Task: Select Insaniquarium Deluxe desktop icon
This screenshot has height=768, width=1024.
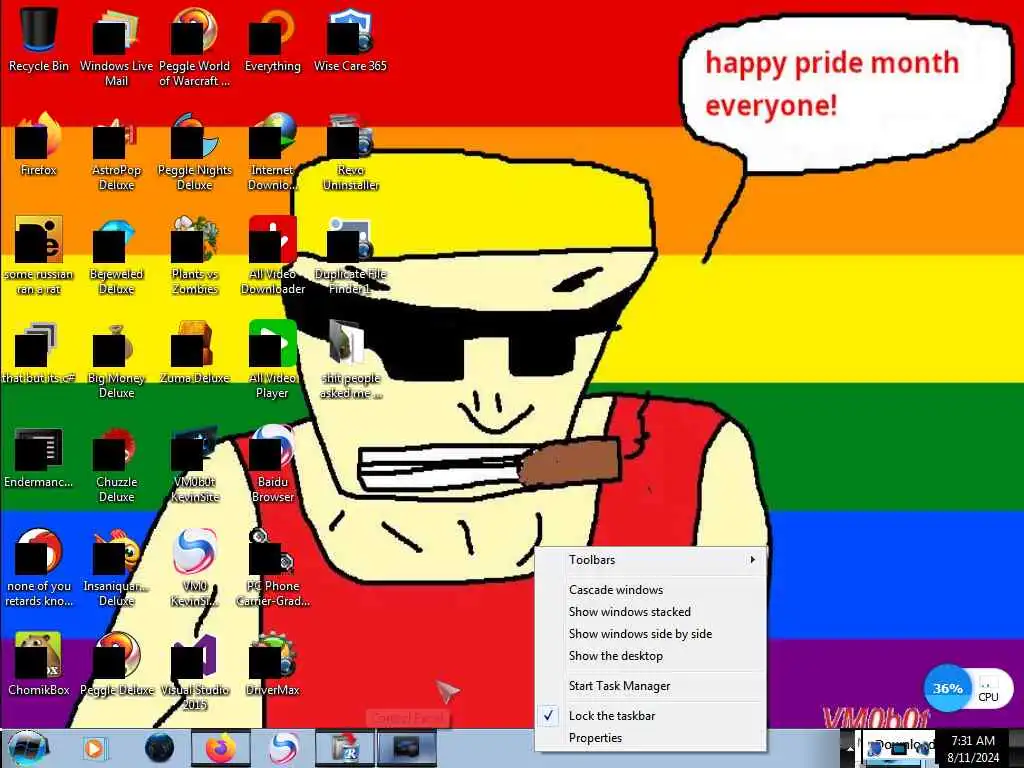Action: [116, 568]
